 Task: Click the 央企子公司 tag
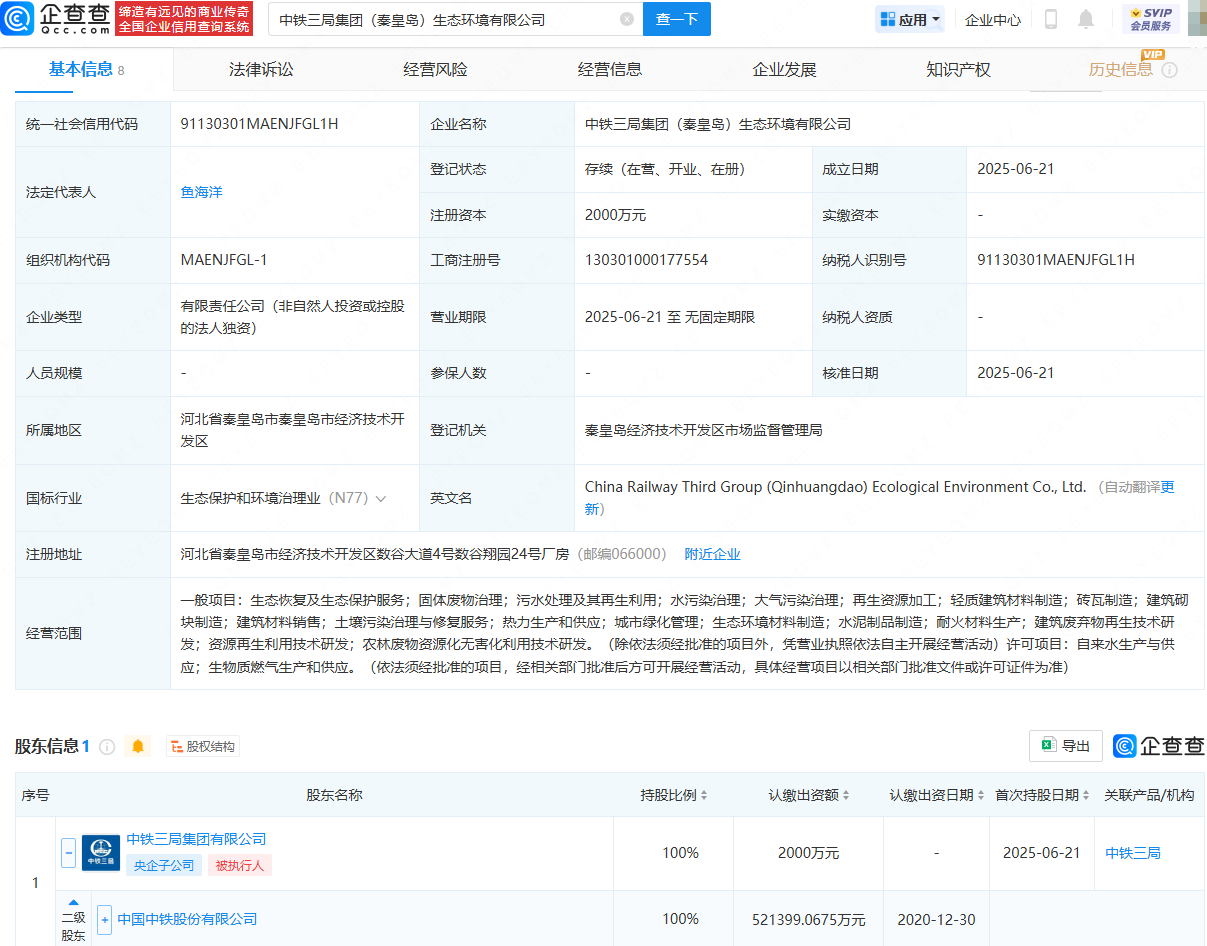[164, 865]
